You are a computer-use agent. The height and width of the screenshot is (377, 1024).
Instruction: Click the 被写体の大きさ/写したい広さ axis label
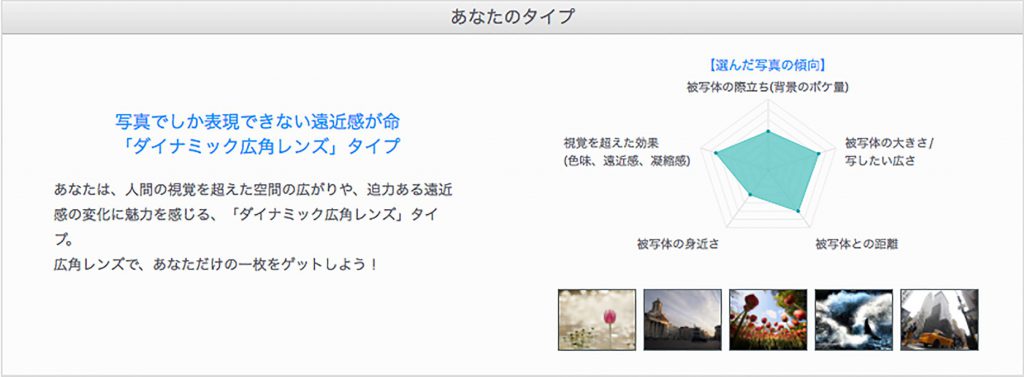point(889,152)
